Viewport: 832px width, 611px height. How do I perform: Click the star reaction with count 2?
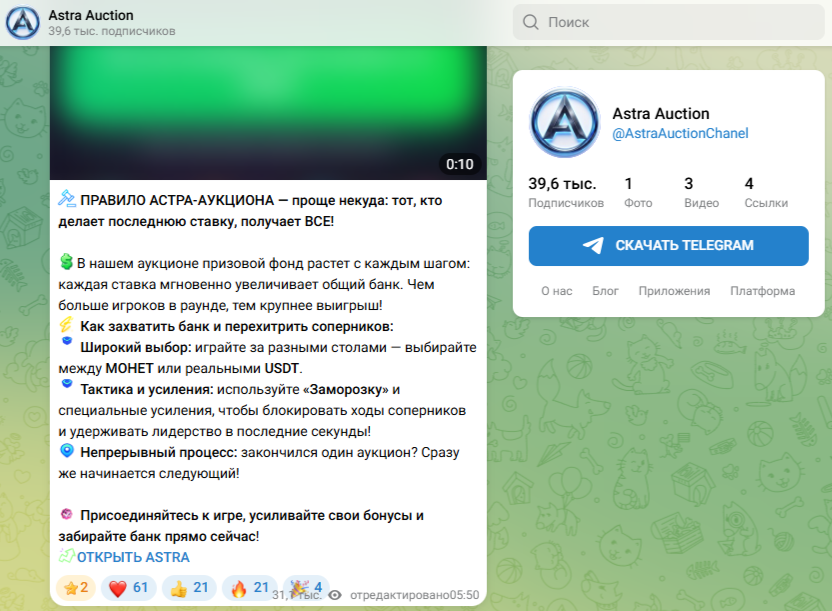76,588
